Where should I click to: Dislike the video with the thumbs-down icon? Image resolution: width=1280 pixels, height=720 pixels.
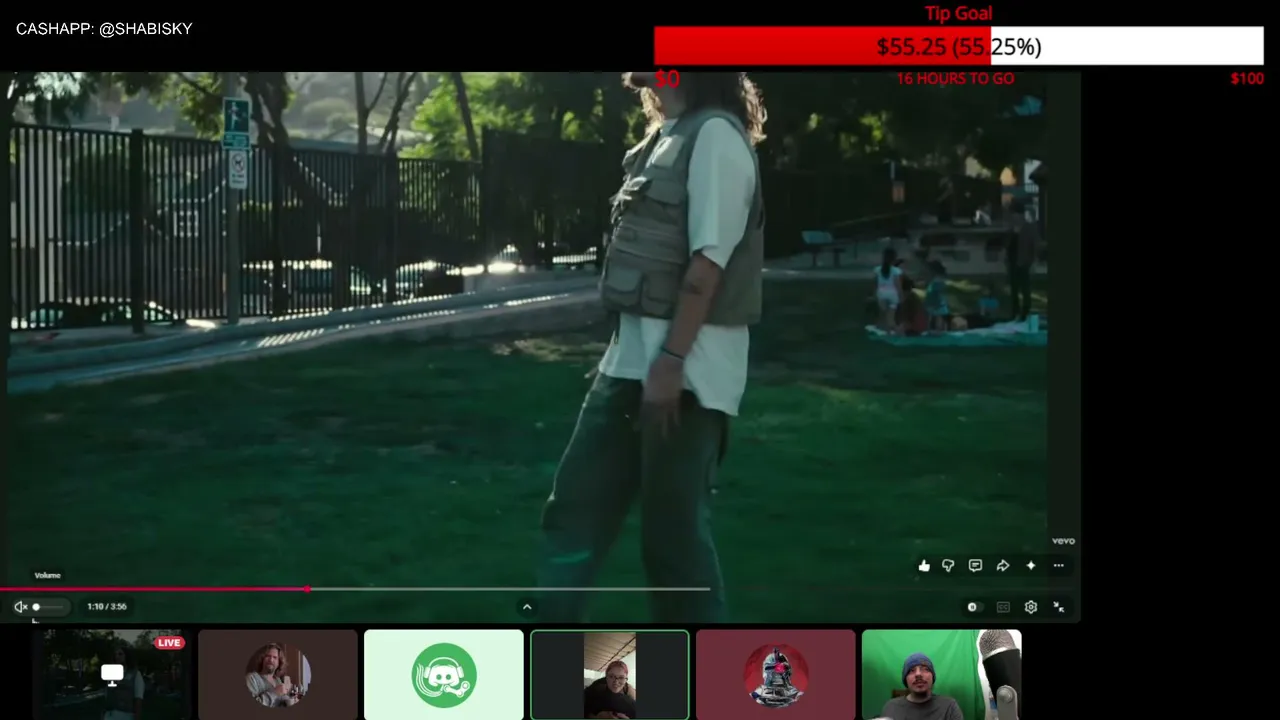point(948,566)
